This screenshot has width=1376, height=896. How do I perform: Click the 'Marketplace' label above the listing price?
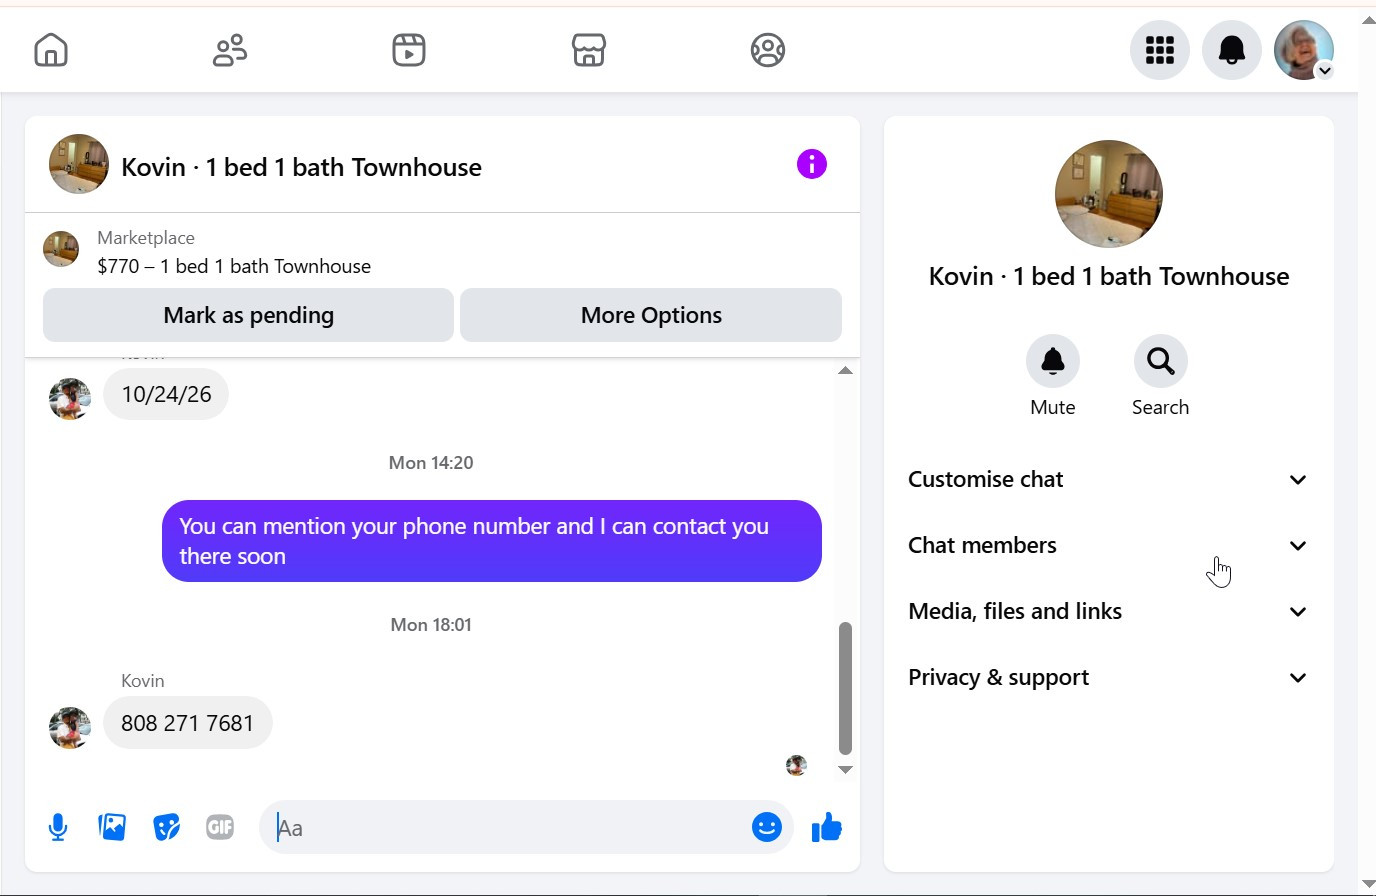click(146, 238)
